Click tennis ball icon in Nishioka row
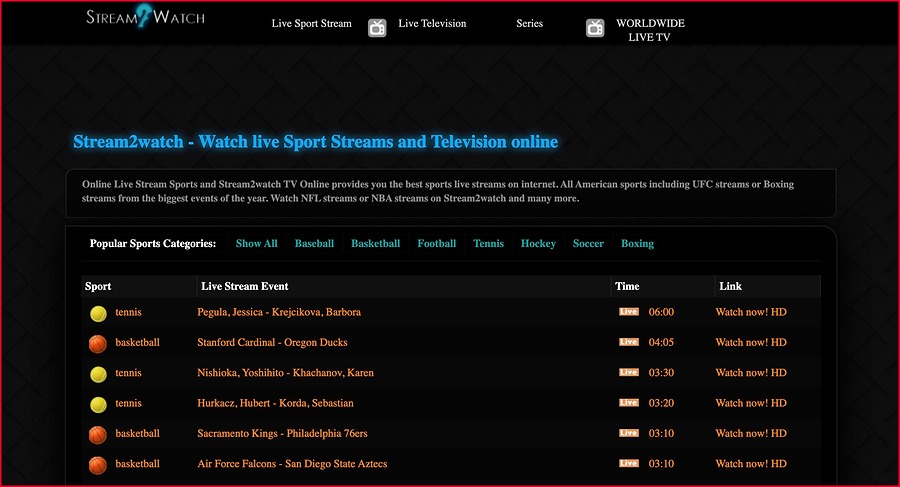900x487 pixels. click(98, 374)
